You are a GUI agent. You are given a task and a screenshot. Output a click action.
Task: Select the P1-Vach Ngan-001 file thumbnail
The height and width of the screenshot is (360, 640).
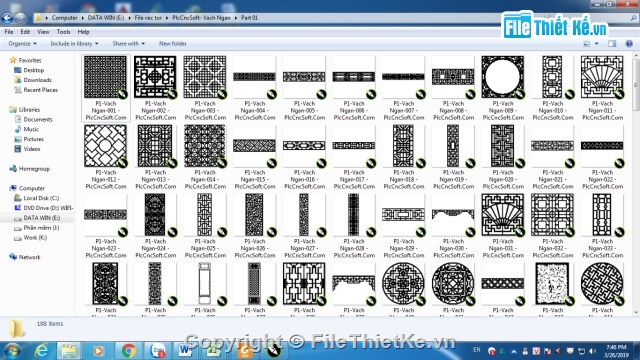pos(105,77)
